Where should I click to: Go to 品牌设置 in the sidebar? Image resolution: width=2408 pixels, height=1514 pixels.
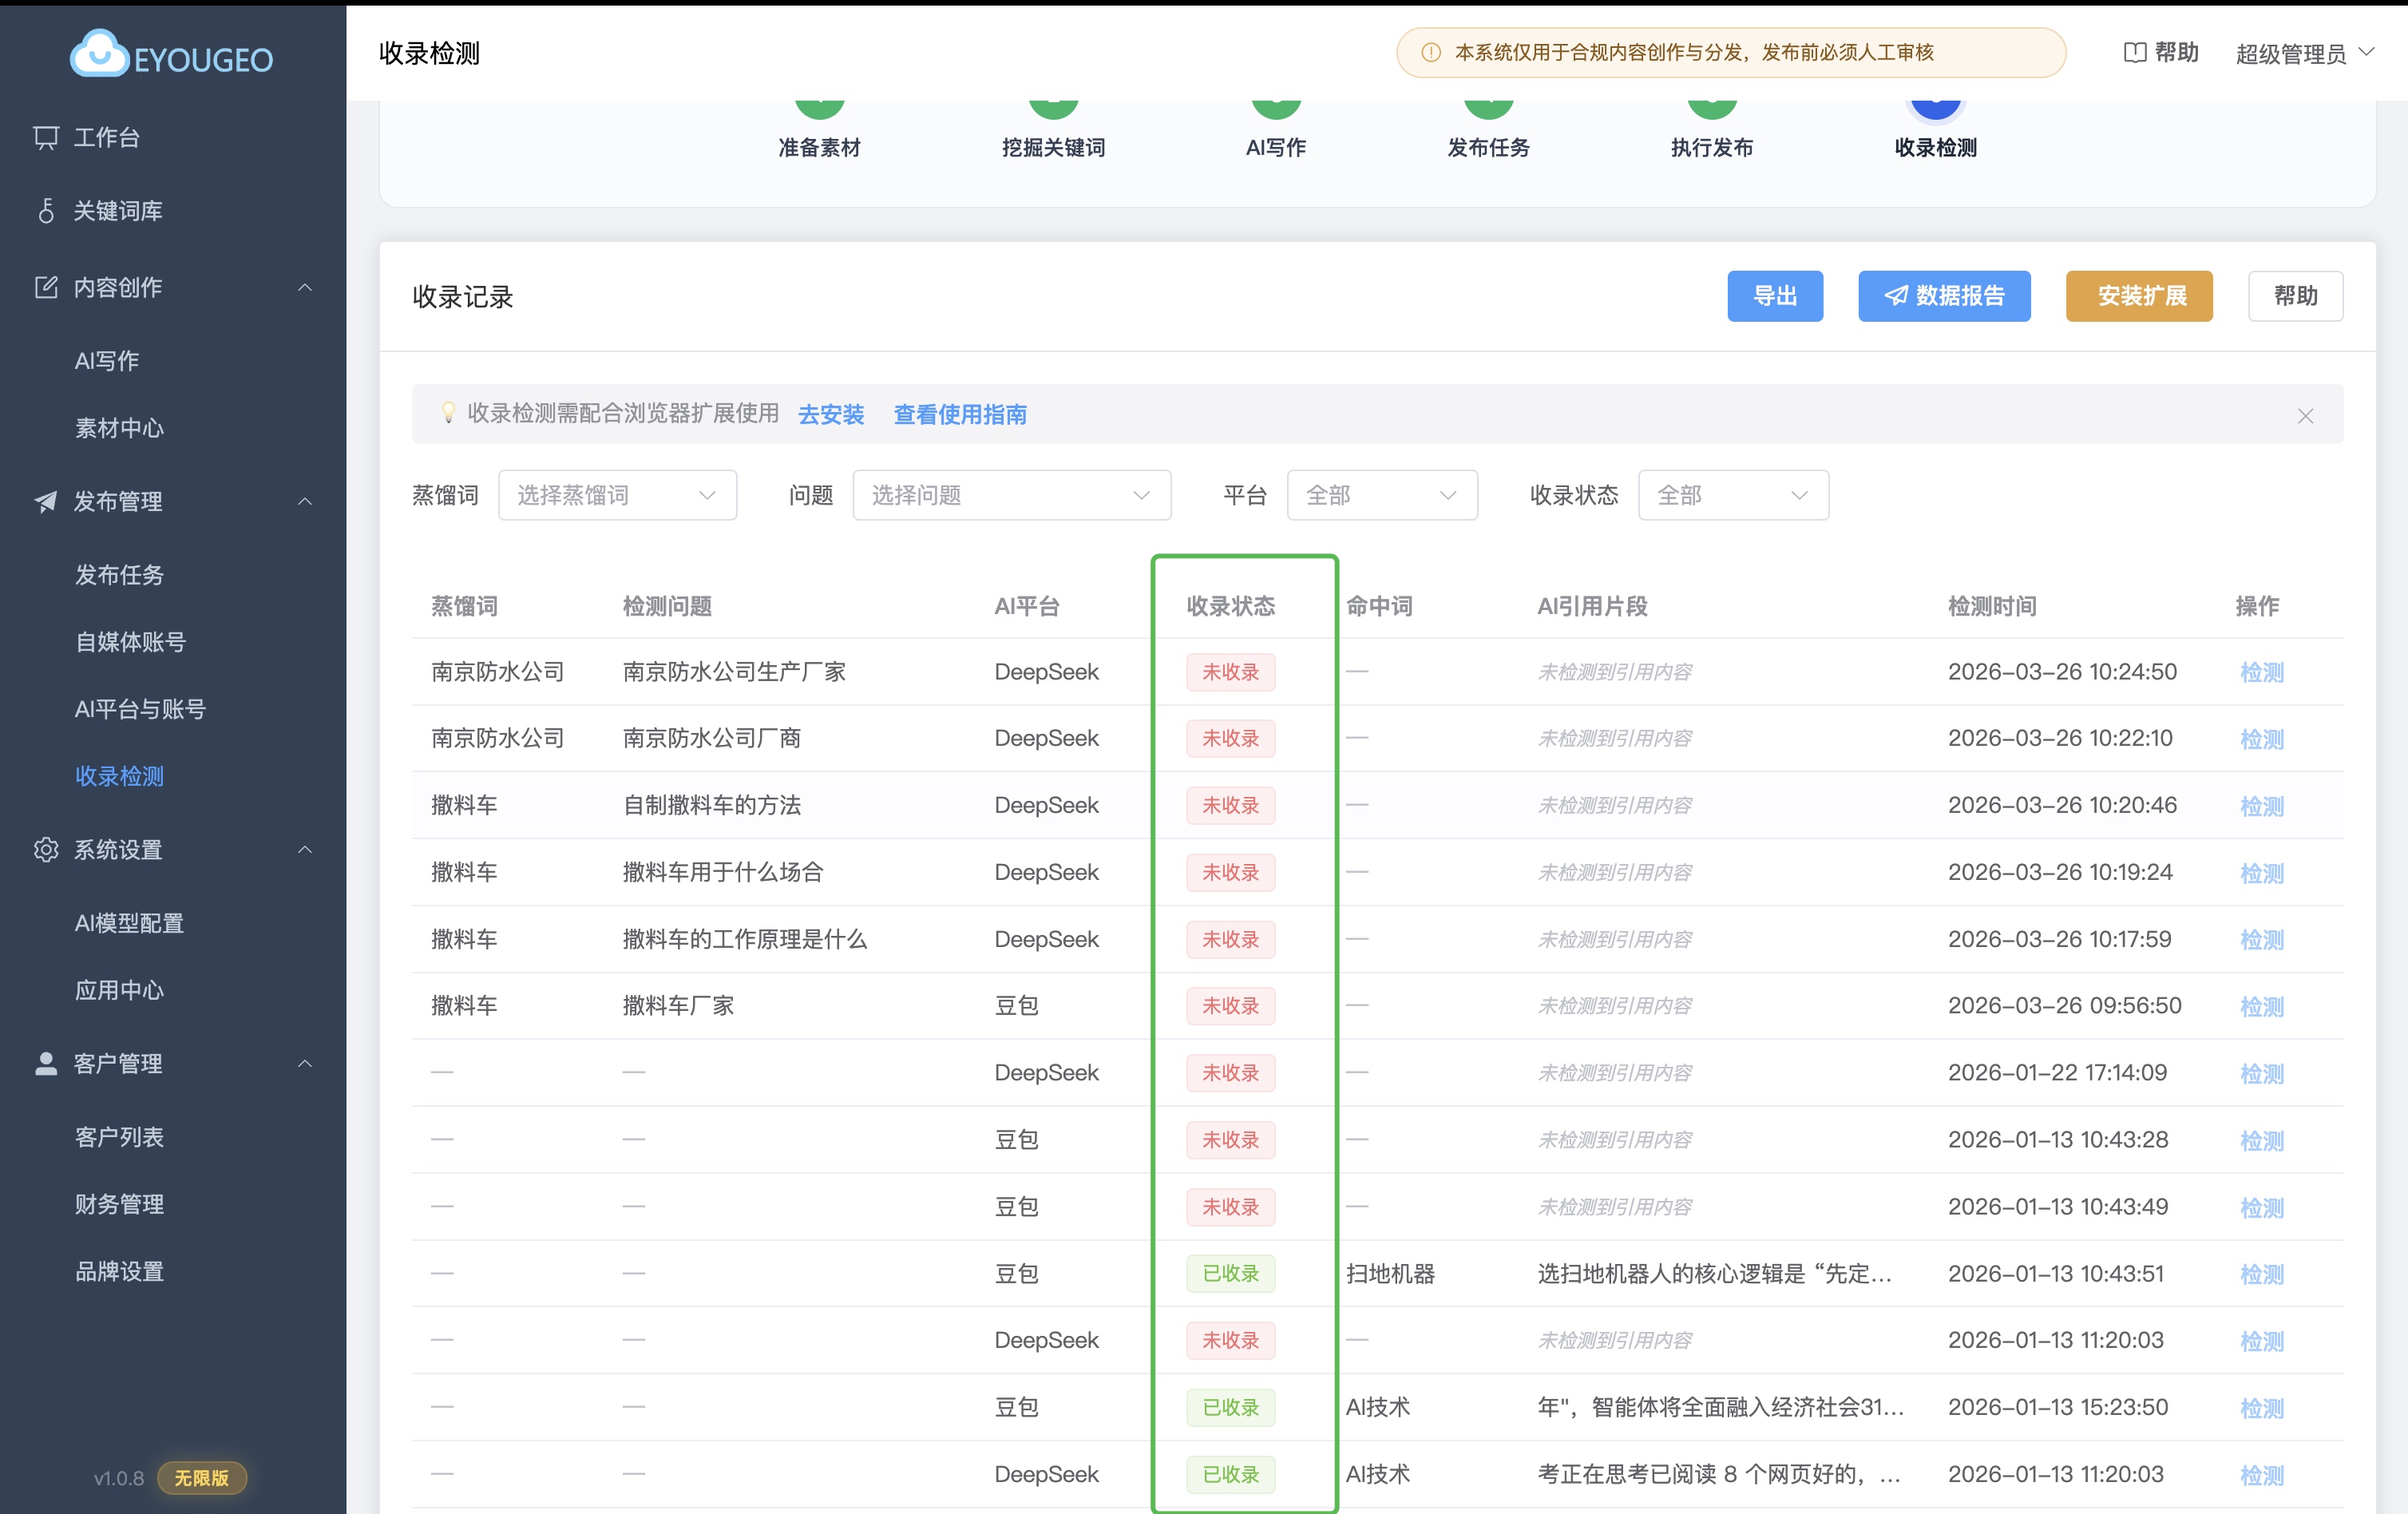coord(119,1271)
